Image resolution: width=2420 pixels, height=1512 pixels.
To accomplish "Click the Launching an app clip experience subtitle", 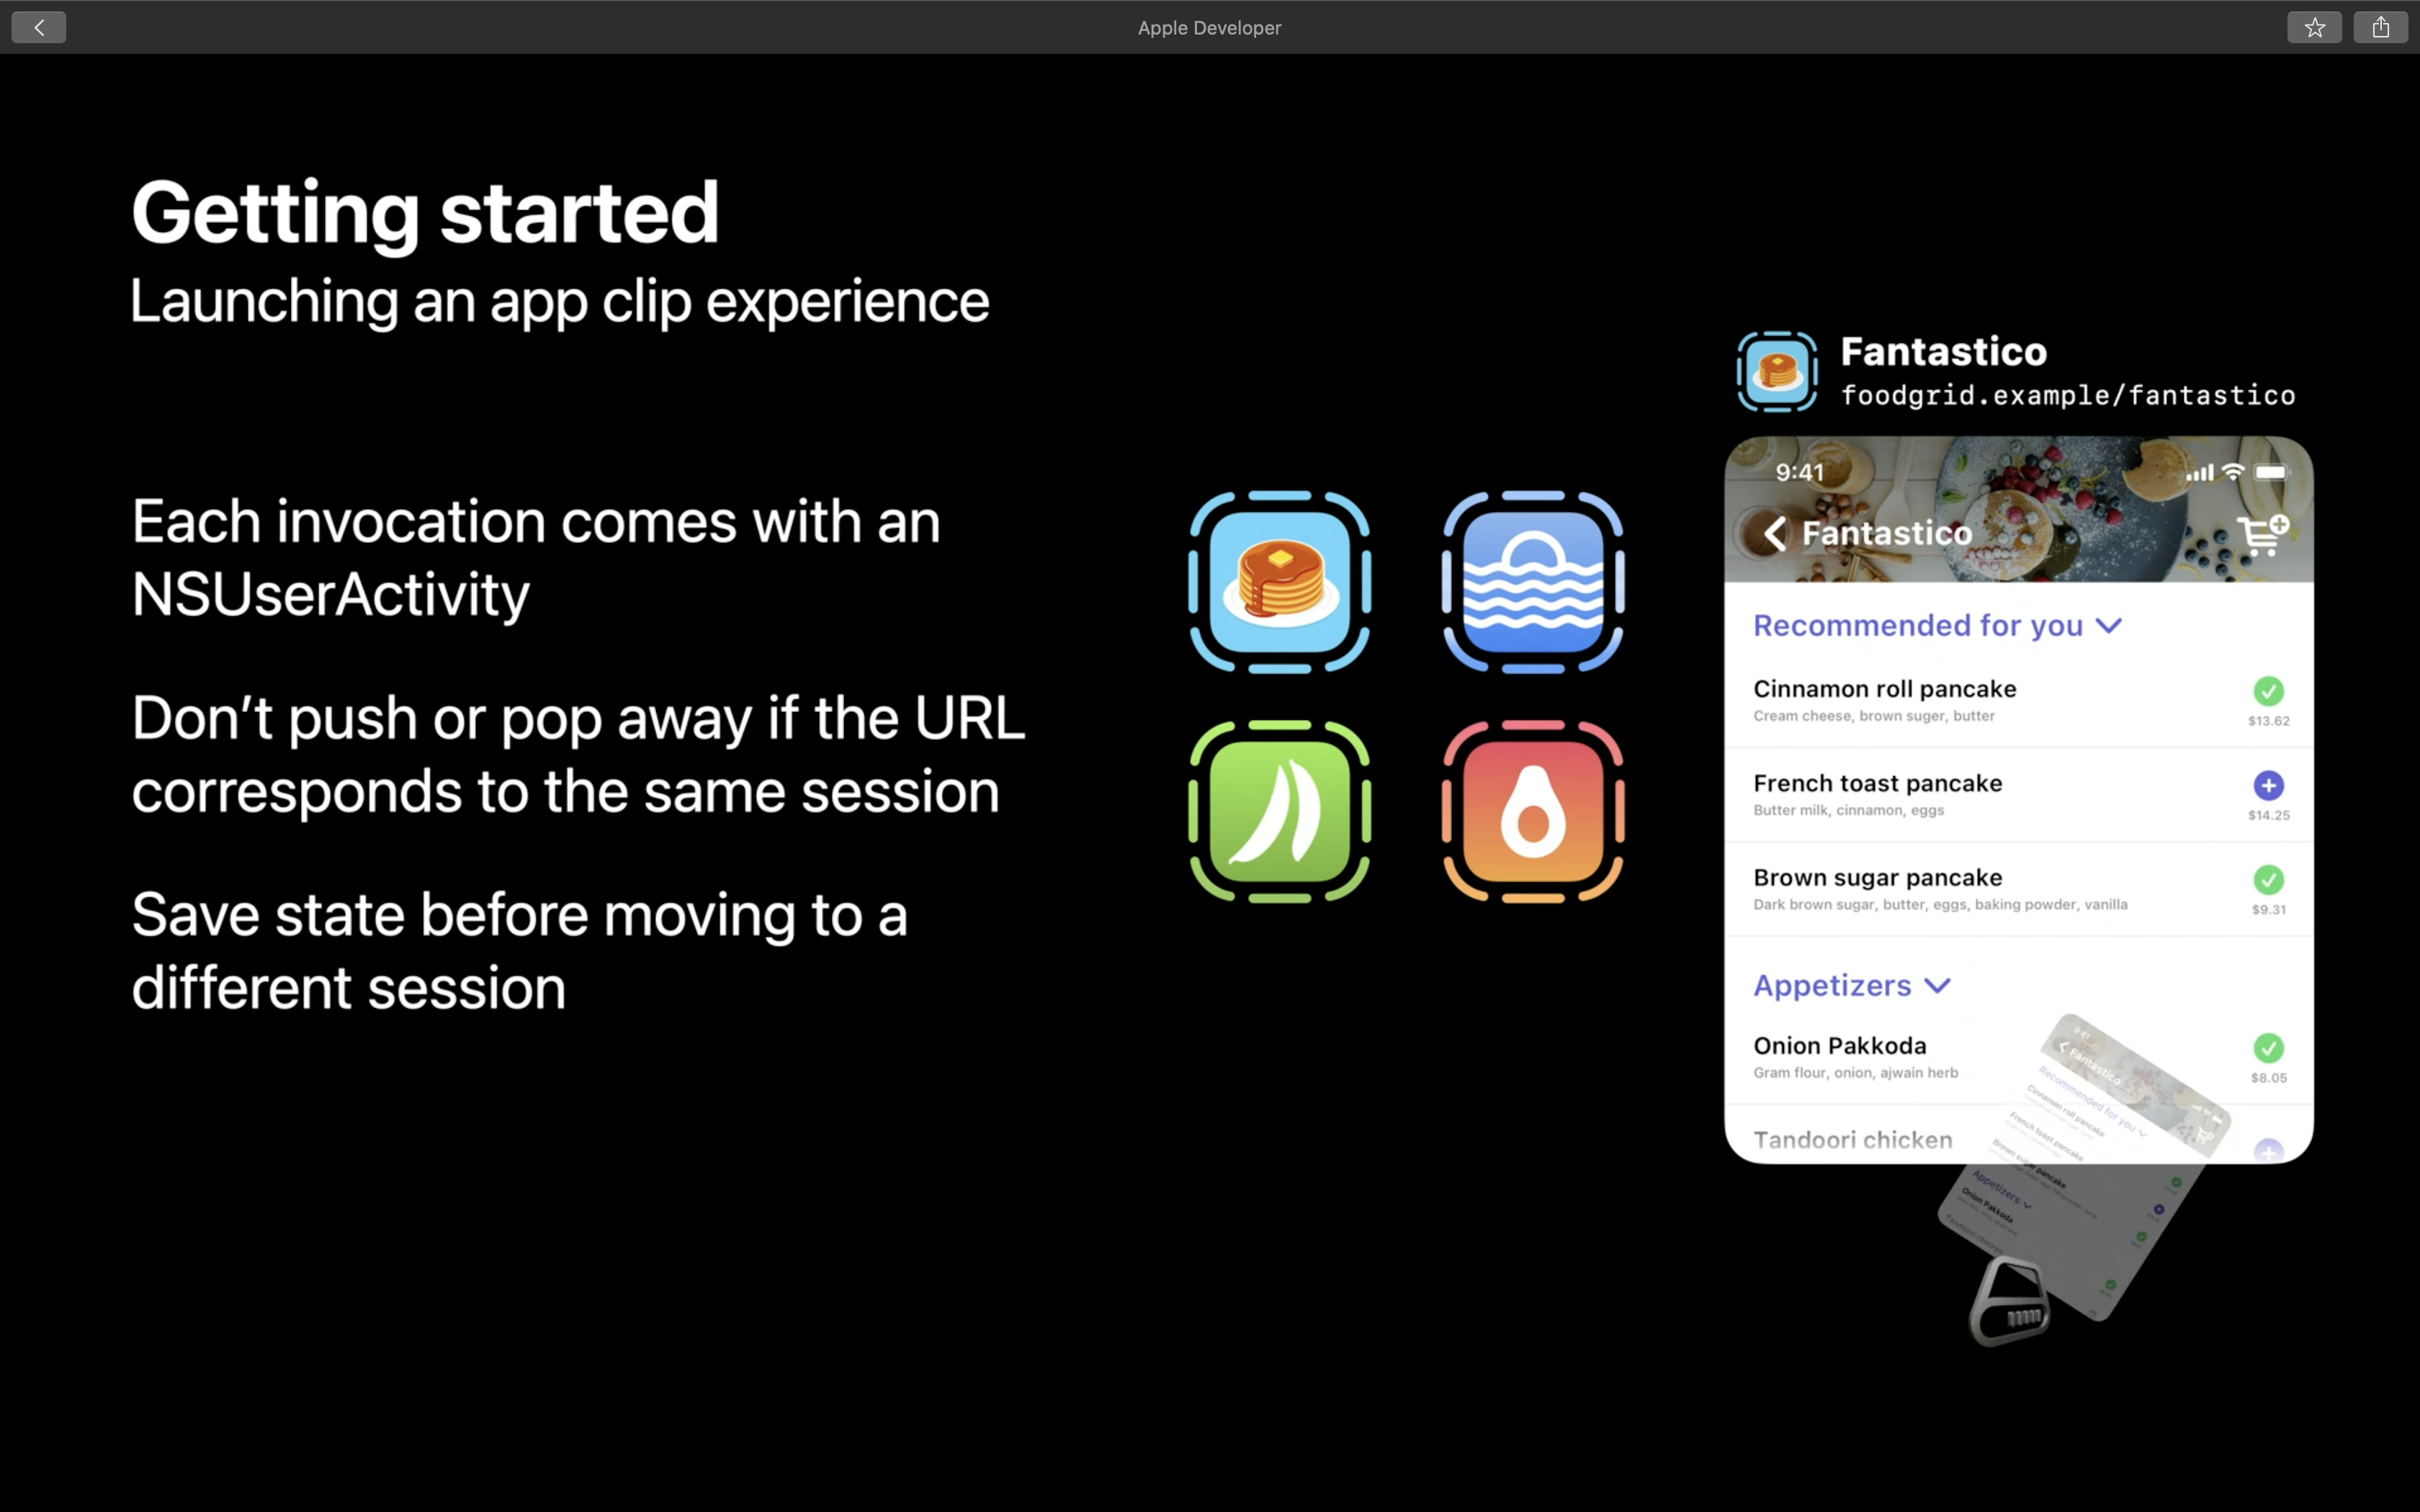I will coord(560,303).
